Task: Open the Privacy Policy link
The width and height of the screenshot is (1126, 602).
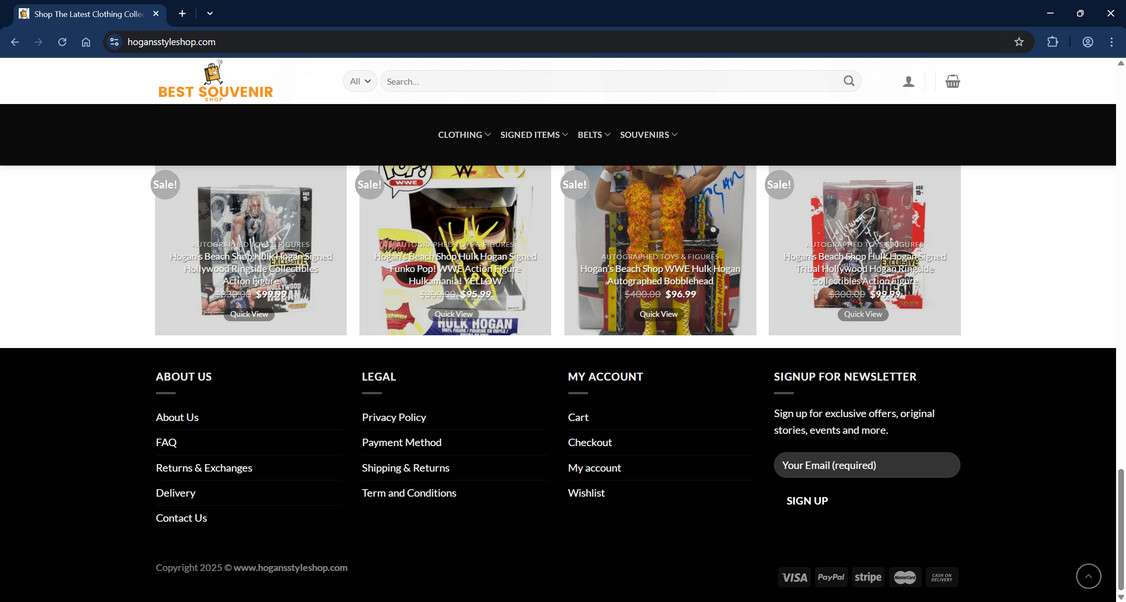Action: pos(394,417)
